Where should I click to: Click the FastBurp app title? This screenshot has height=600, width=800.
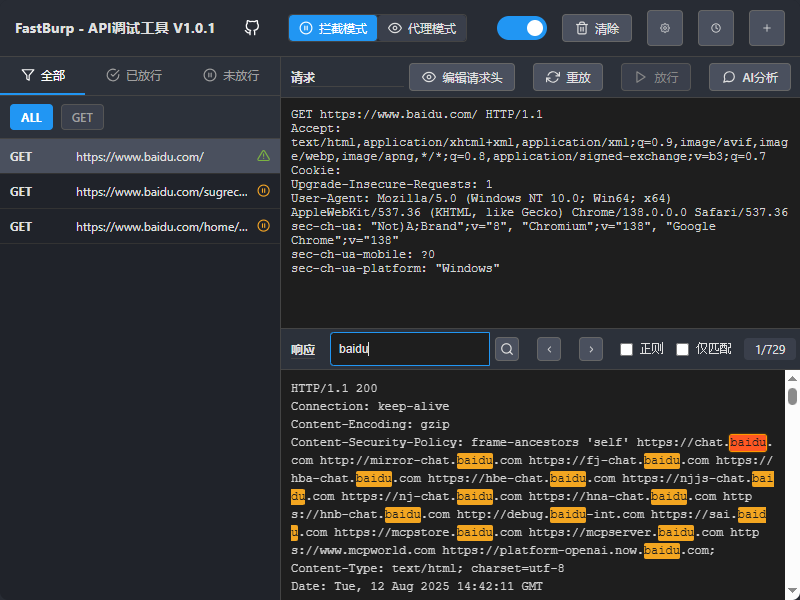click(x=115, y=28)
